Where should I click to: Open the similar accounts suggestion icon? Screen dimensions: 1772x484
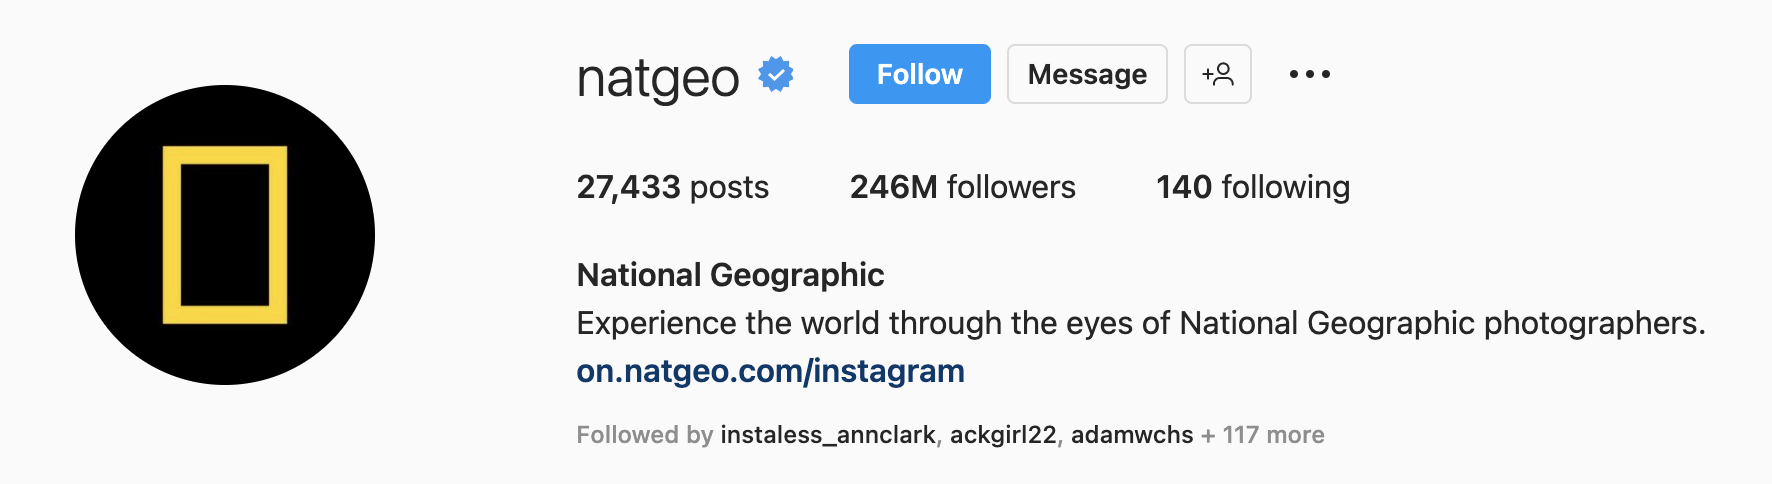pos(1217,74)
